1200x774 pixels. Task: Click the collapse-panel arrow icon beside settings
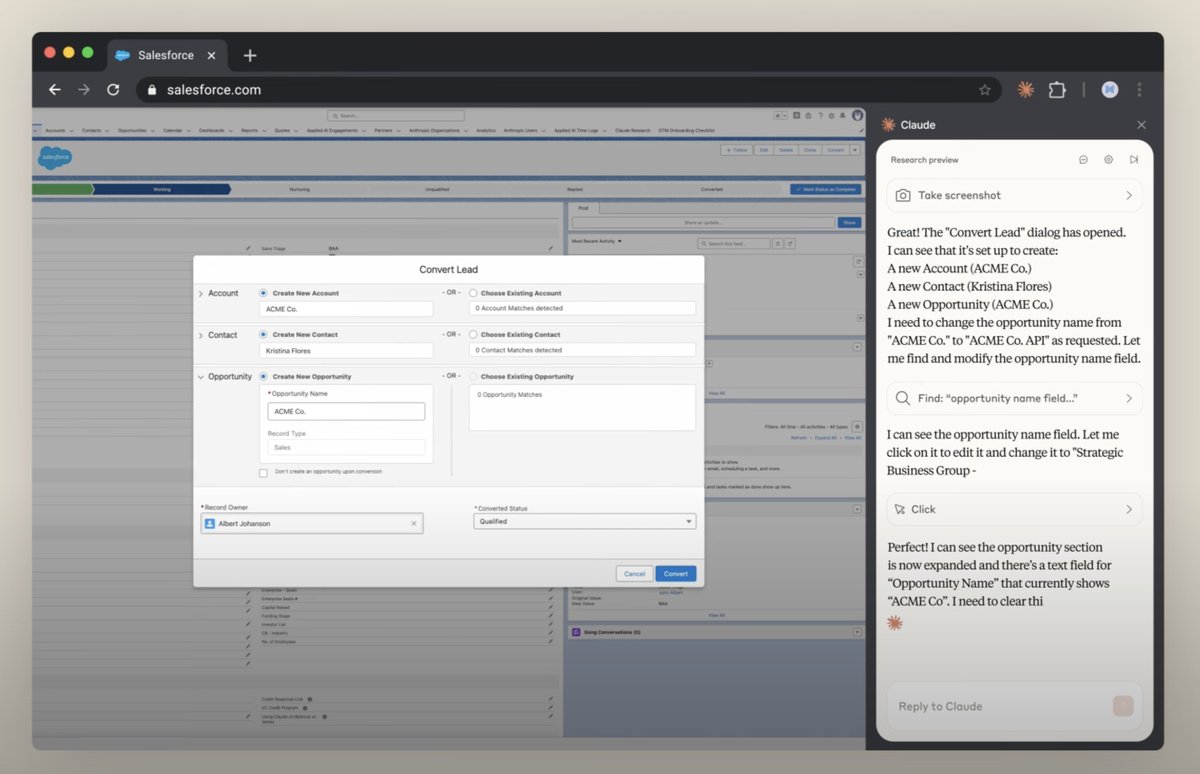tap(1134, 160)
